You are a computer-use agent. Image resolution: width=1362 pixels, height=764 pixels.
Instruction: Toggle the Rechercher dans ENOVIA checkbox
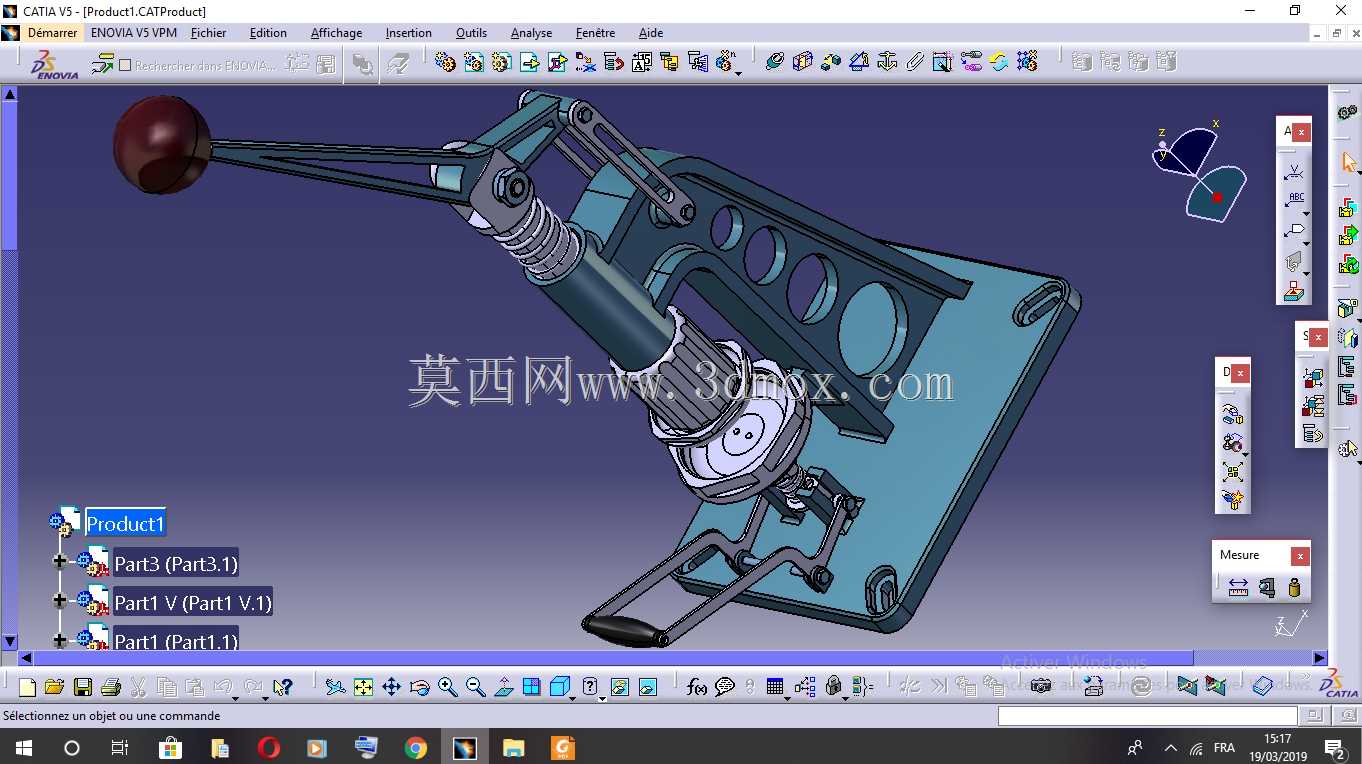coord(125,65)
